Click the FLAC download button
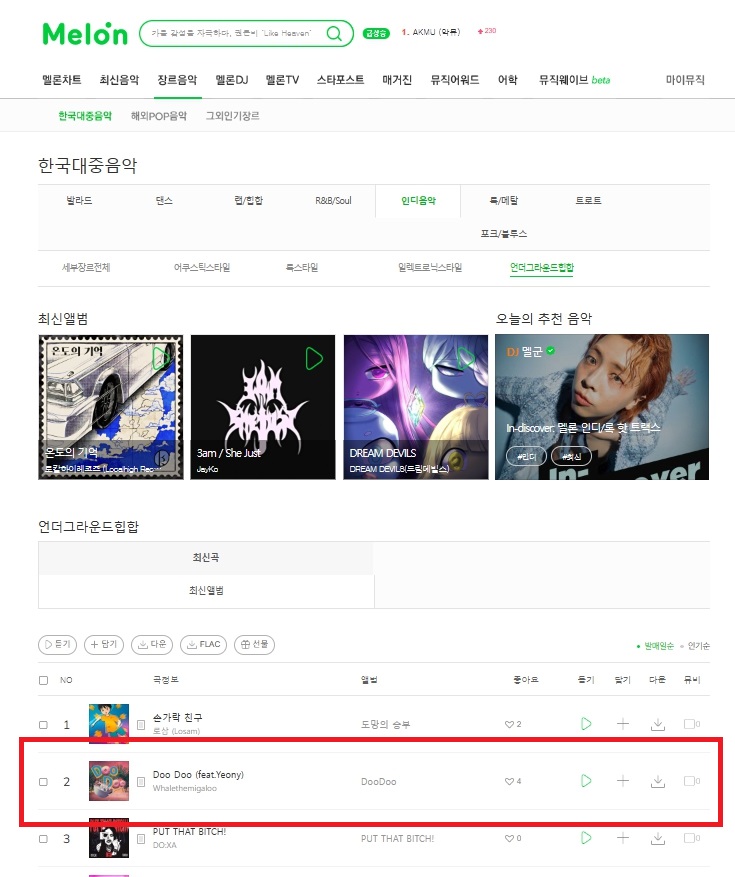The image size is (735, 877). click(204, 644)
